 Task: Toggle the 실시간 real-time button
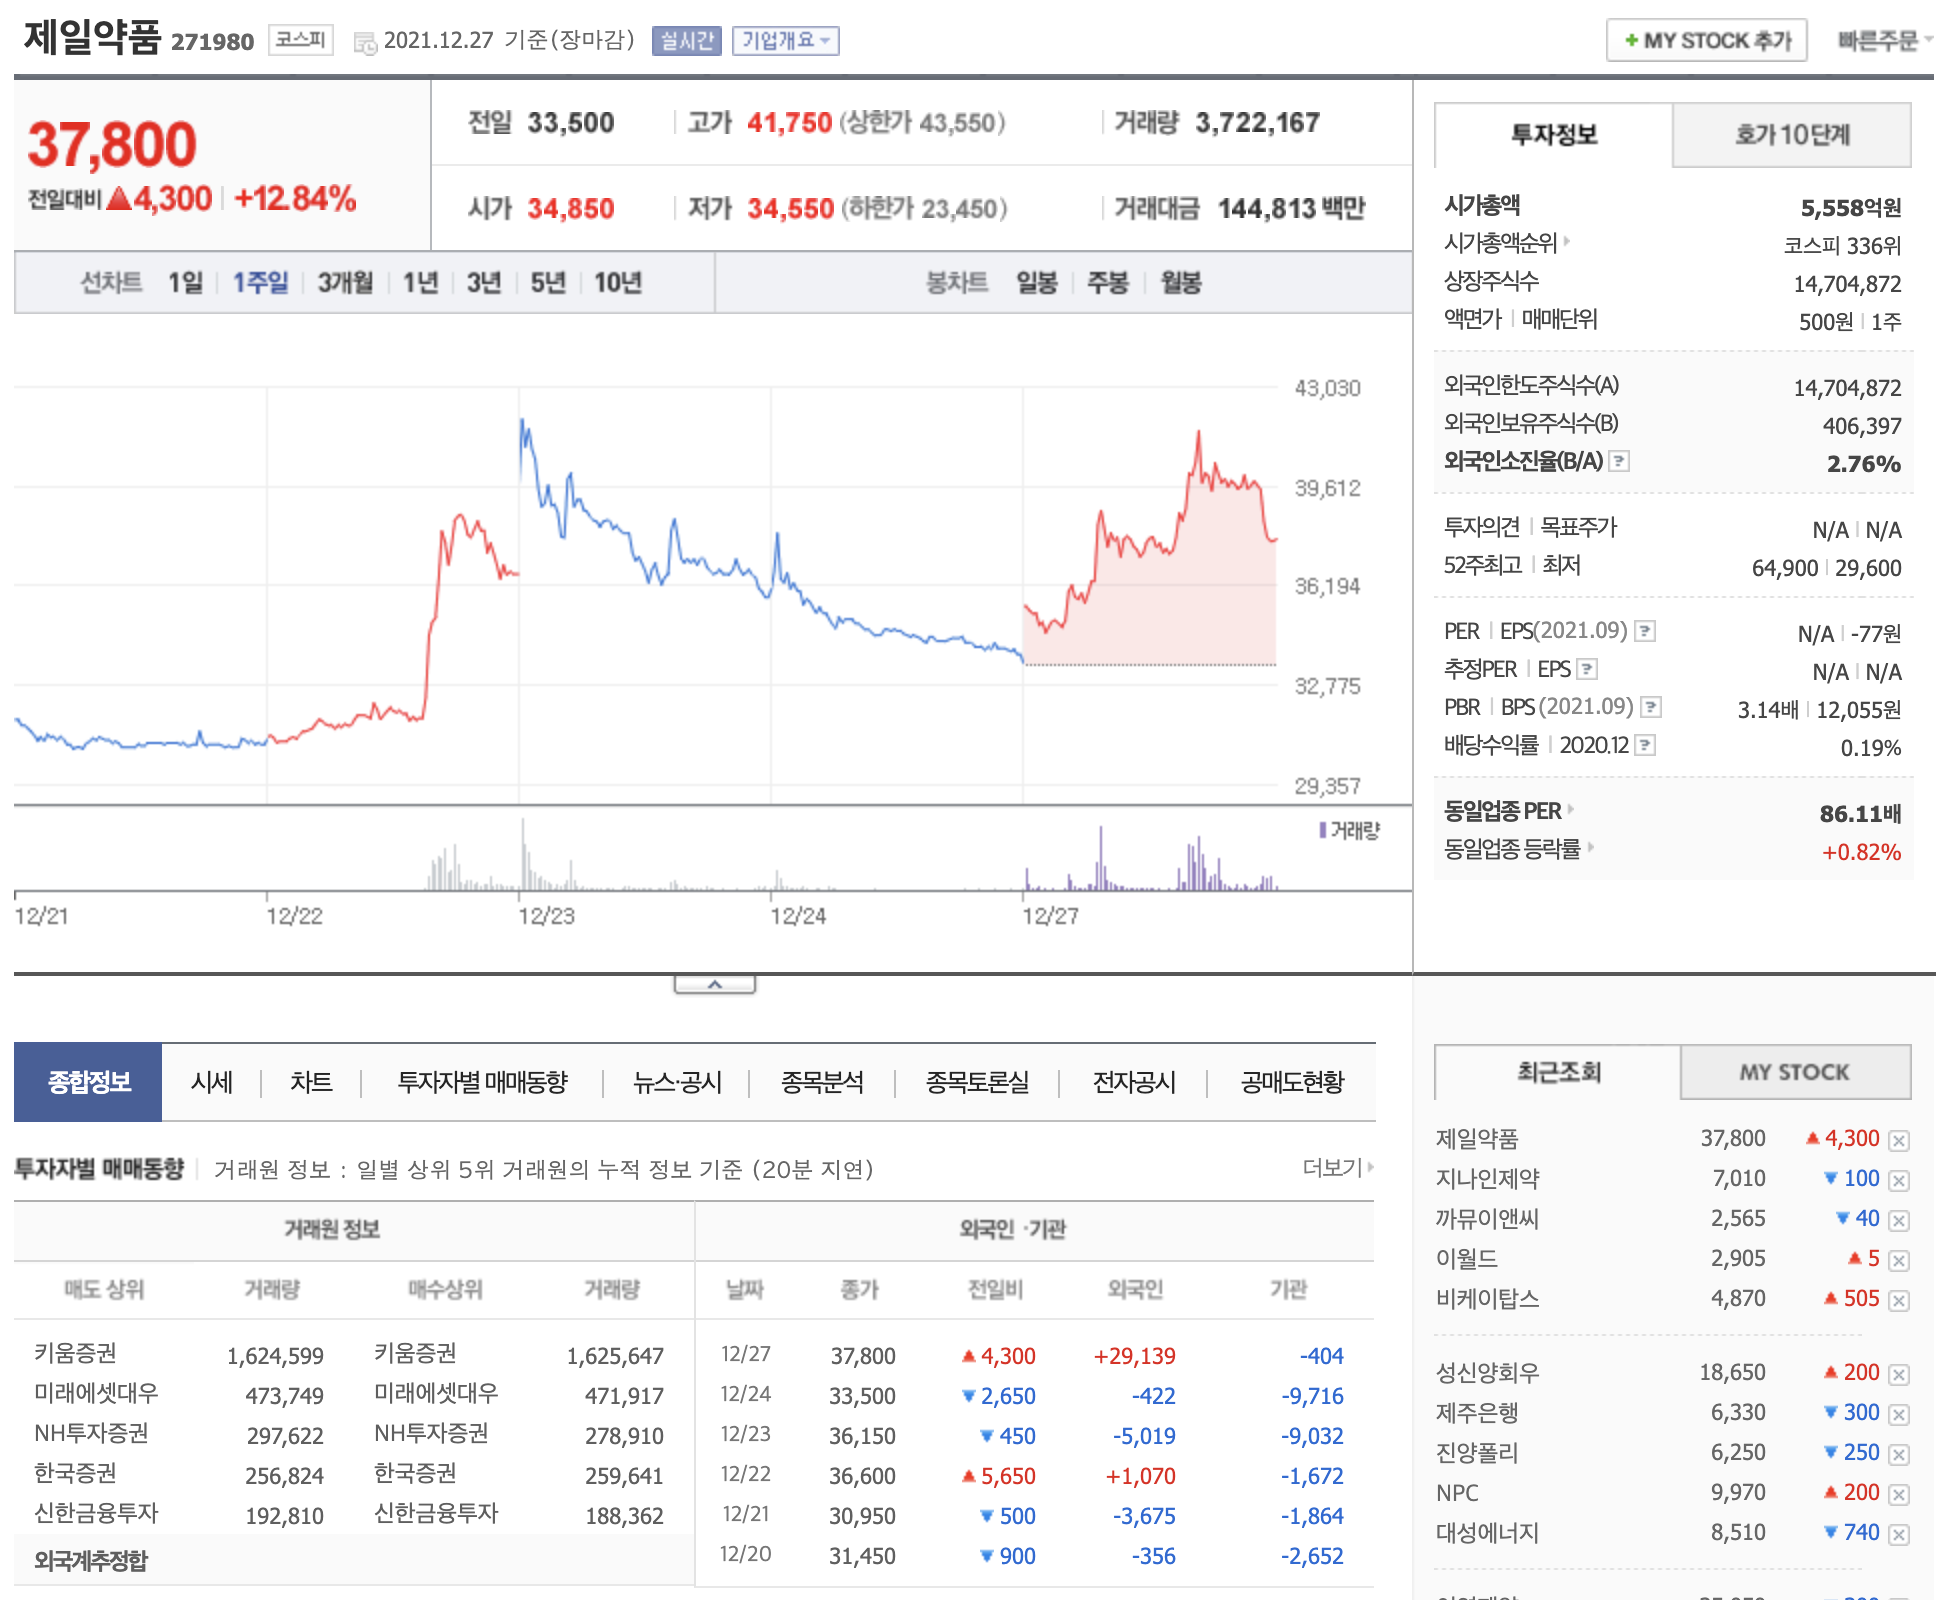tap(686, 41)
